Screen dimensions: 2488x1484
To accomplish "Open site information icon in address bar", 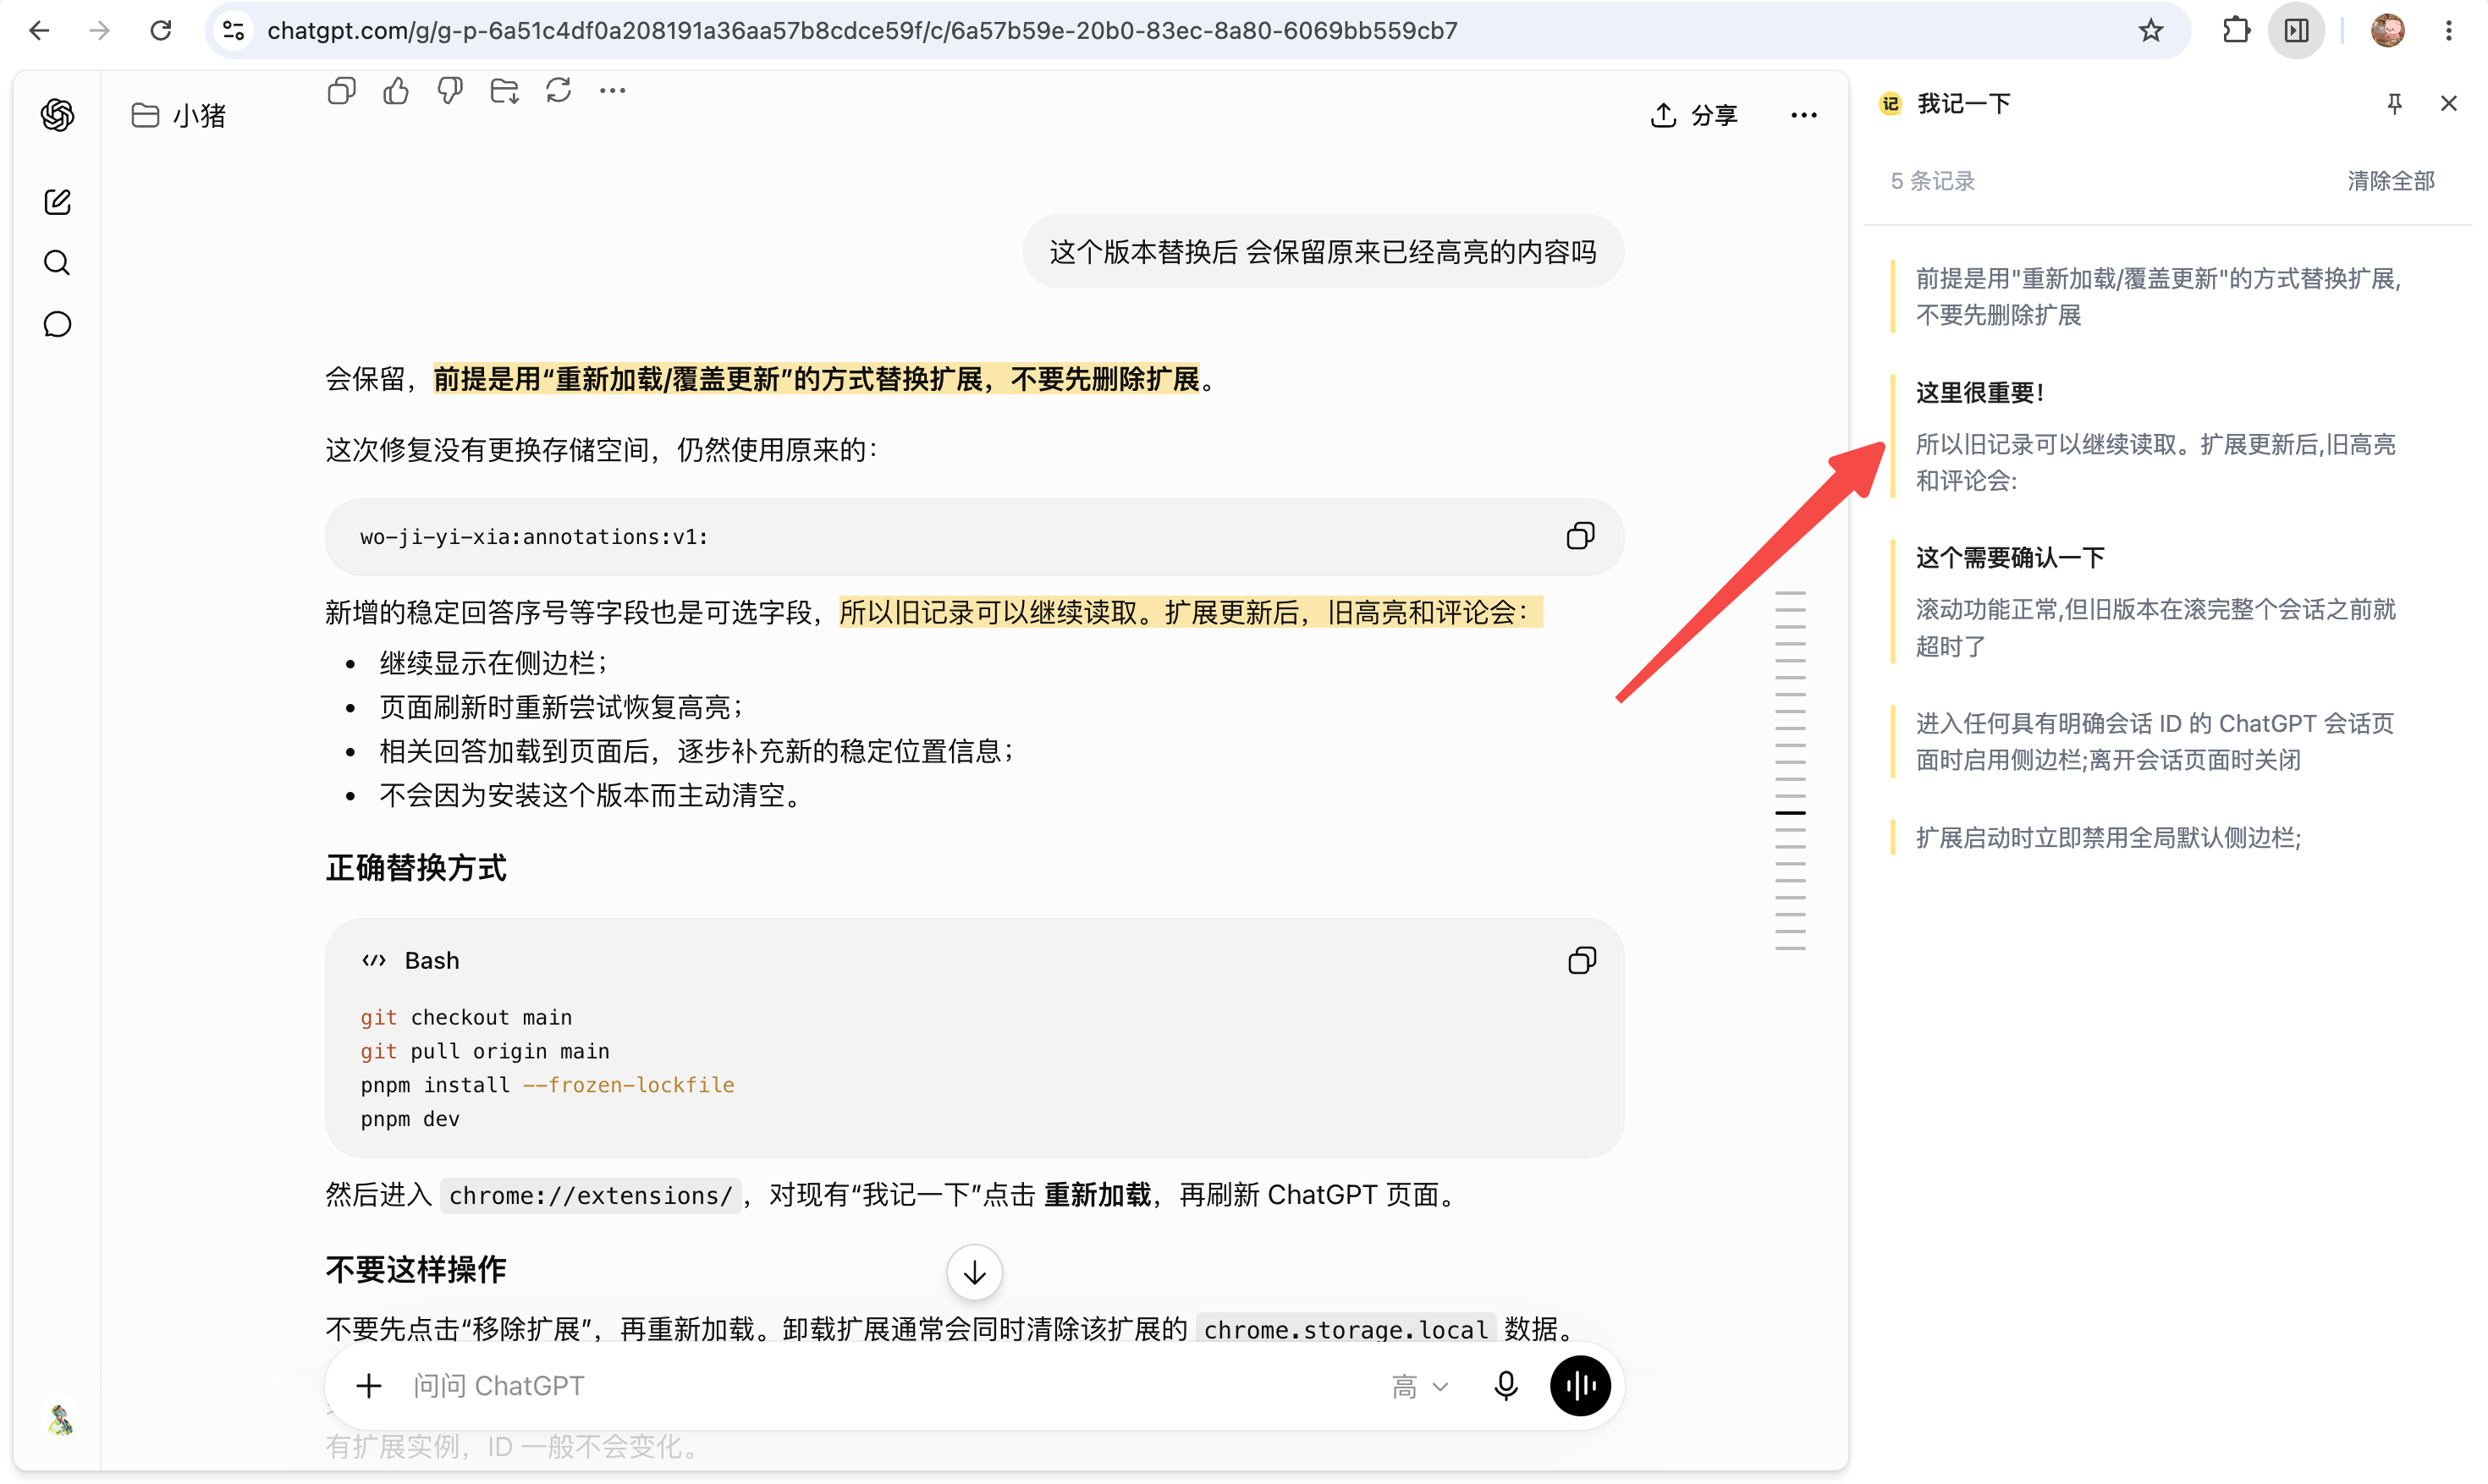I will (234, 31).
